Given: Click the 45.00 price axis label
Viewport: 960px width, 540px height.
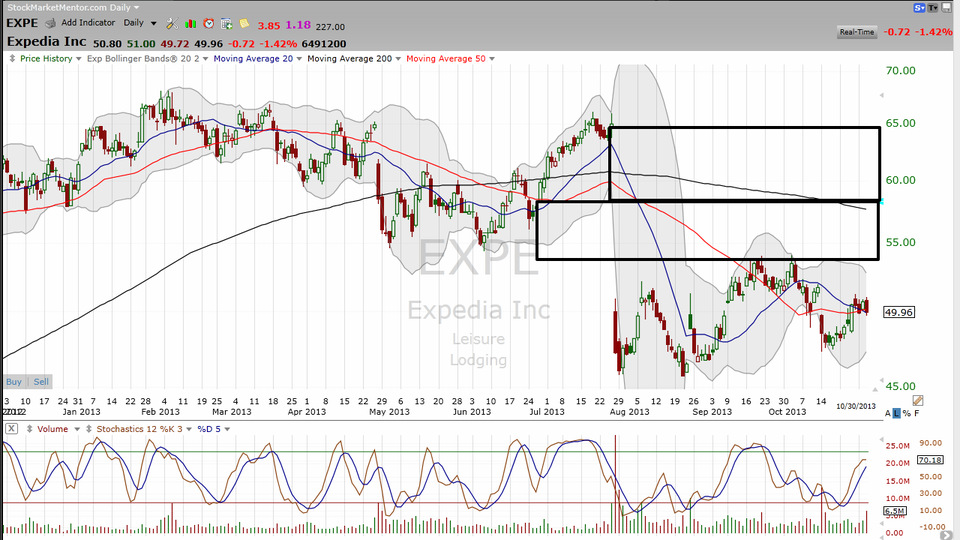Looking at the screenshot, I should [901, 386].
